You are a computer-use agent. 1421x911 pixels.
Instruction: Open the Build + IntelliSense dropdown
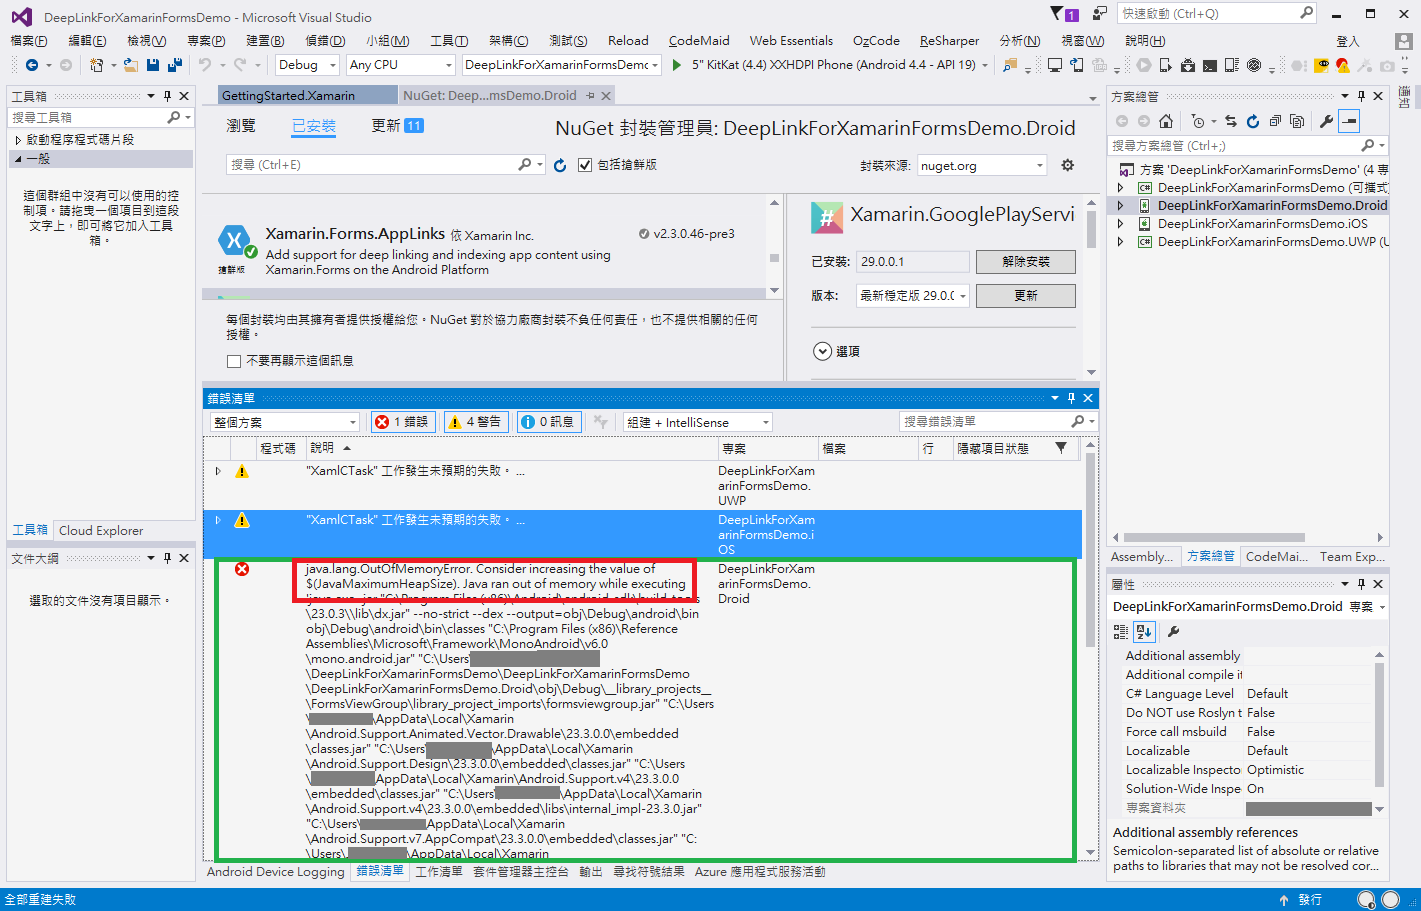(x=698, y=422)
